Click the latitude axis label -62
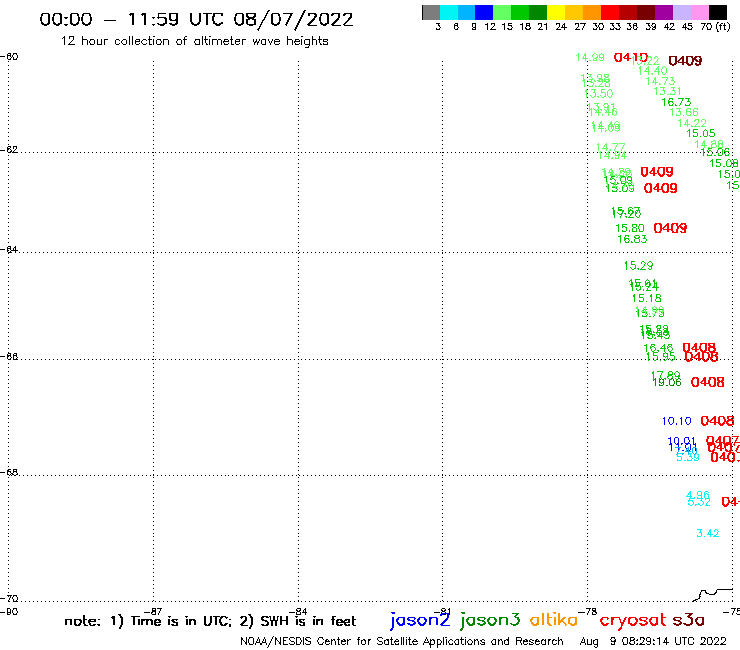Image resolution: width=740 pixels, height=650 pixels. click(x=9, y=150)
